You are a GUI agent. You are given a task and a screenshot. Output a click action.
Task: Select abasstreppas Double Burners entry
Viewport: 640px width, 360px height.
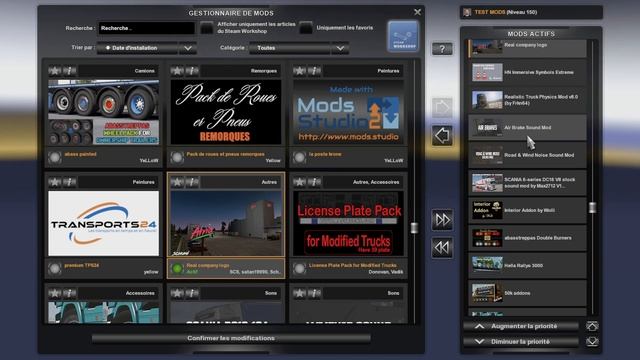point(527,238)
